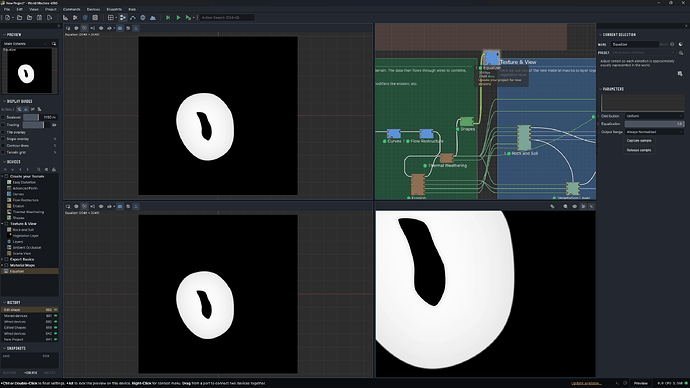Click the Equalizer node in graph
This screenshot has width=690, height=388.
[491, 58]
